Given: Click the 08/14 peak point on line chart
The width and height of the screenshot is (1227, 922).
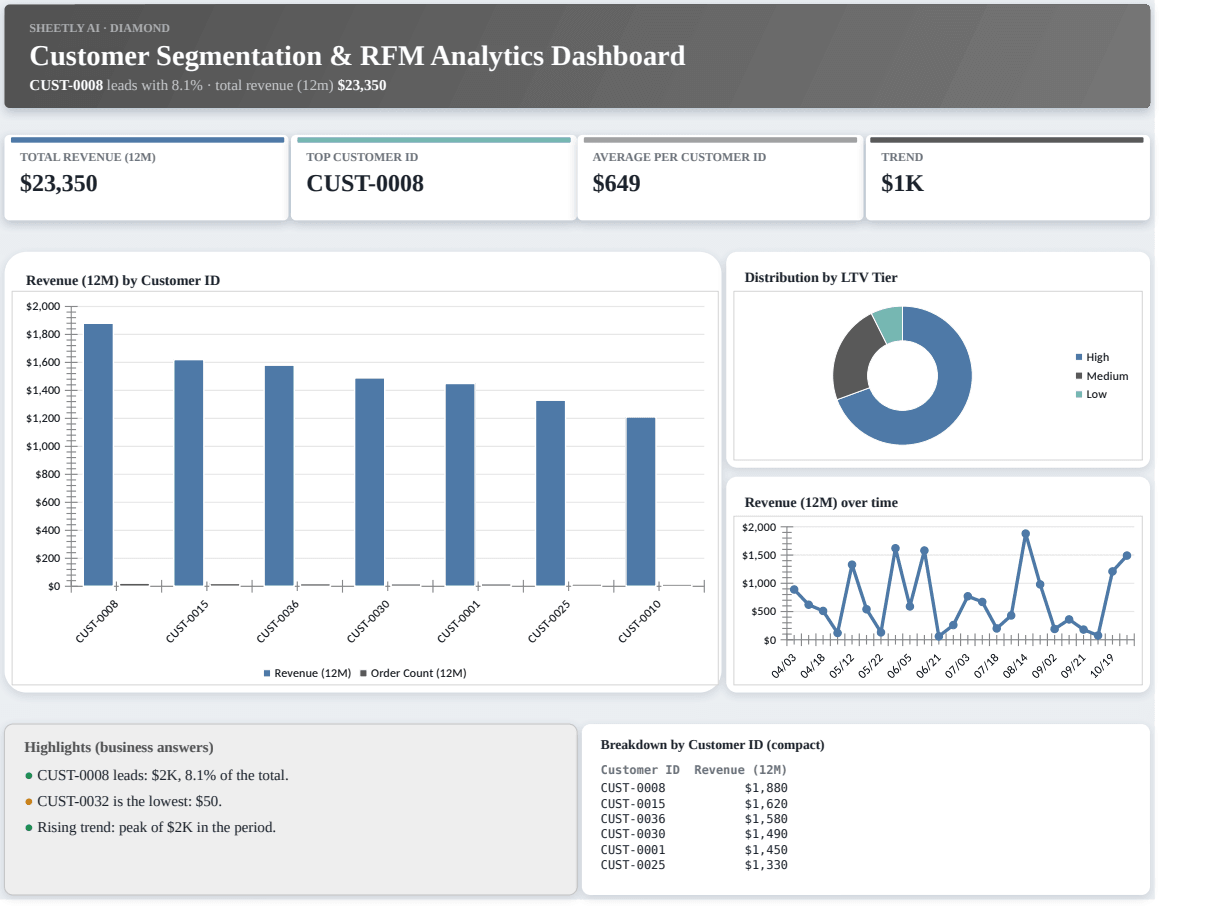Looking at the screenshot, I should (x=1025, y=534).
